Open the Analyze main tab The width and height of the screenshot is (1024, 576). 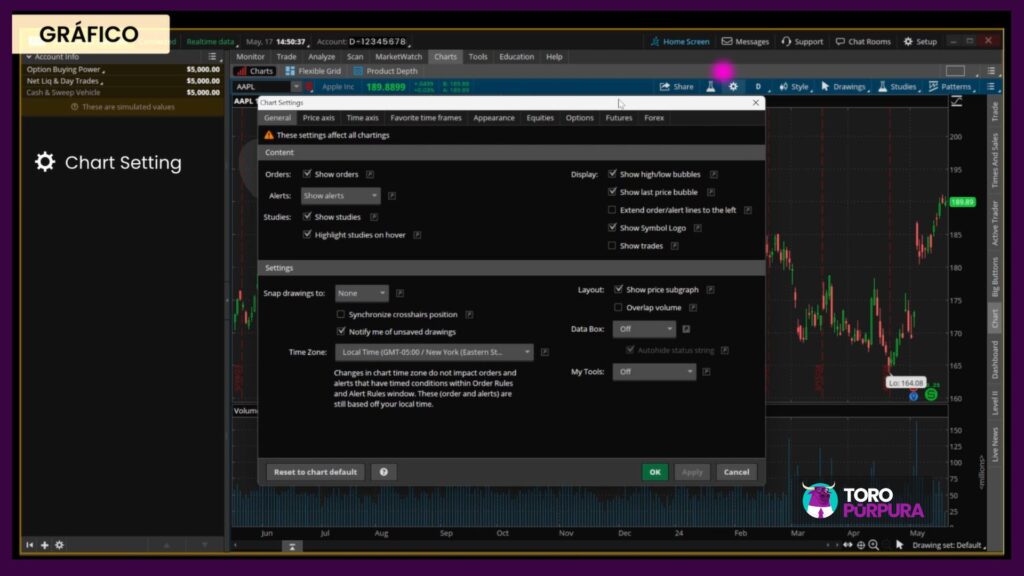point(321,57)
